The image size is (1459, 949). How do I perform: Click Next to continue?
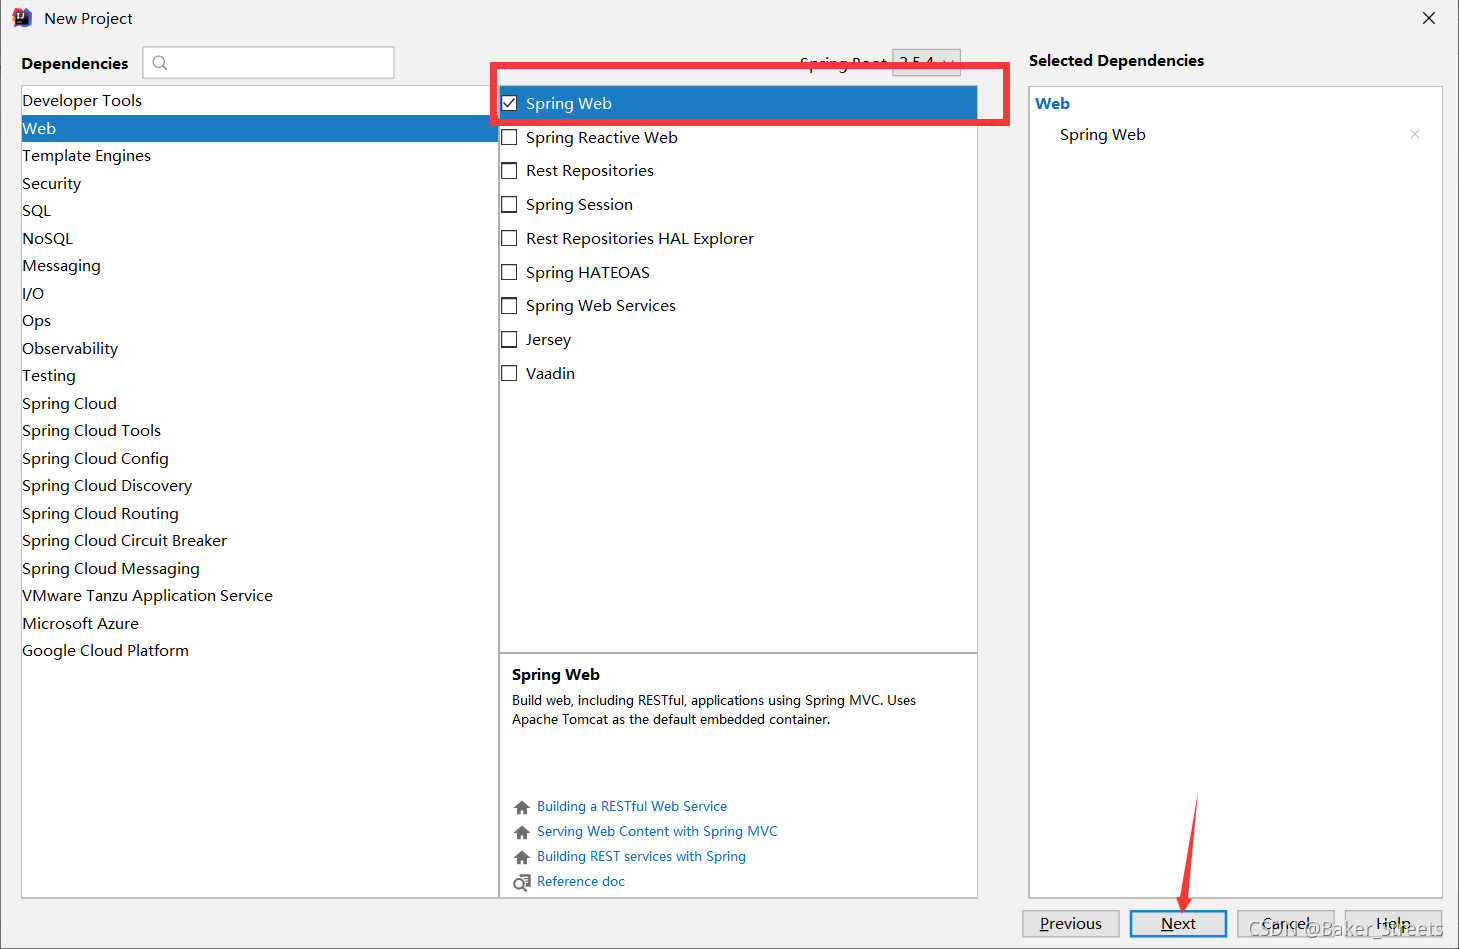pyautogui.click(x=1178, y=924)
